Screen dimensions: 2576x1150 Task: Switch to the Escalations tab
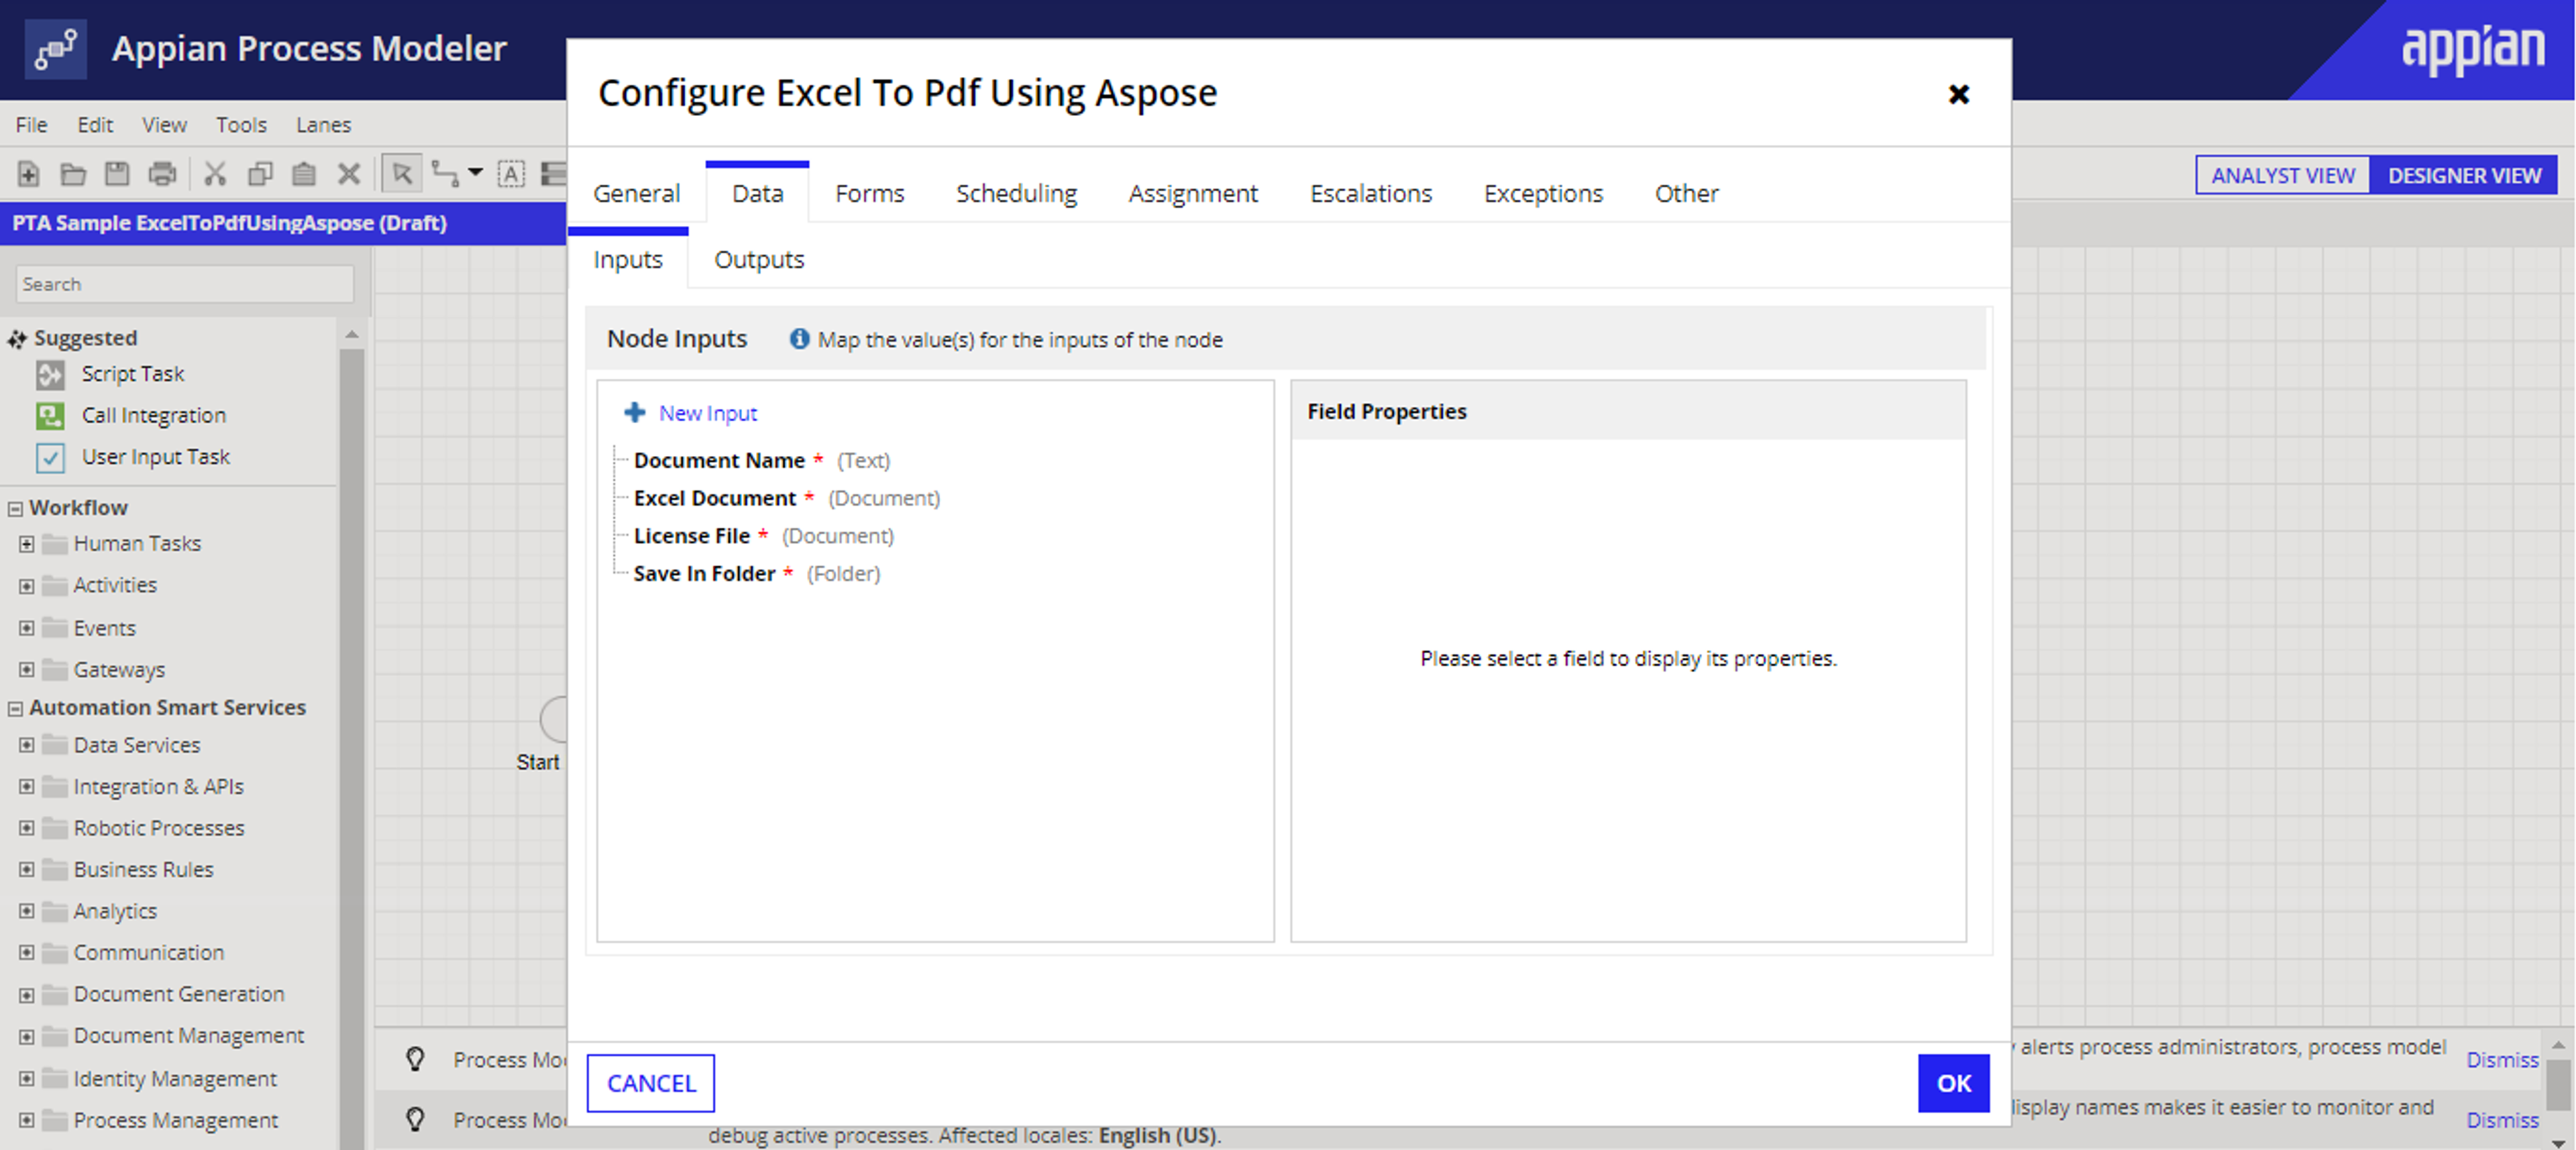coord(1370,193)
